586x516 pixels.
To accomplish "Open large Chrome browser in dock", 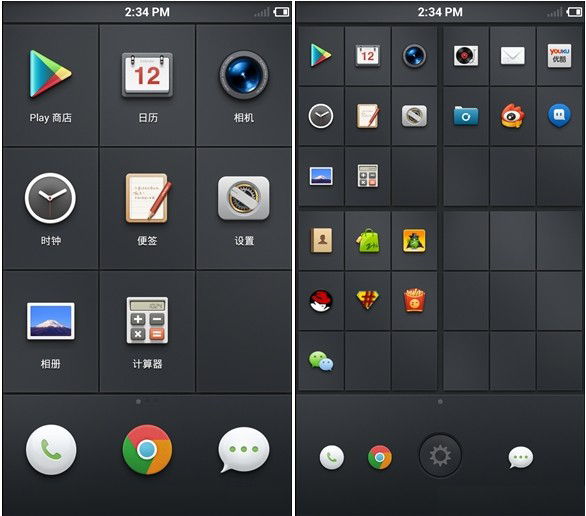I will point(147,449).
